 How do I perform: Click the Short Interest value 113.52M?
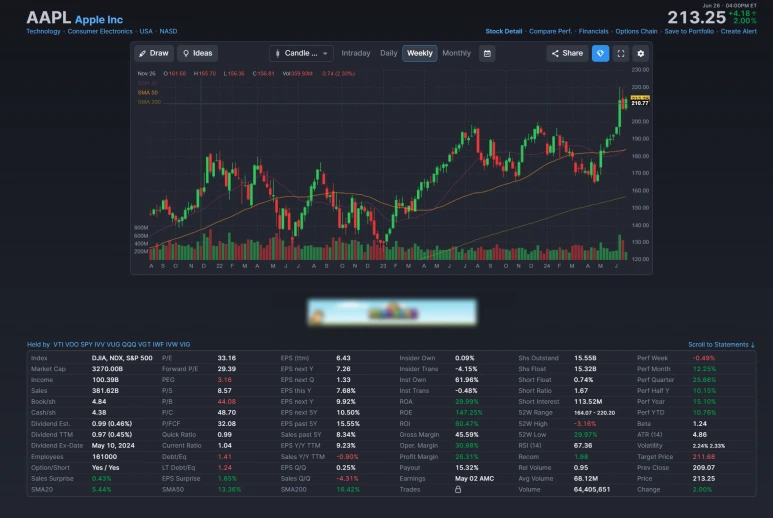588,402
